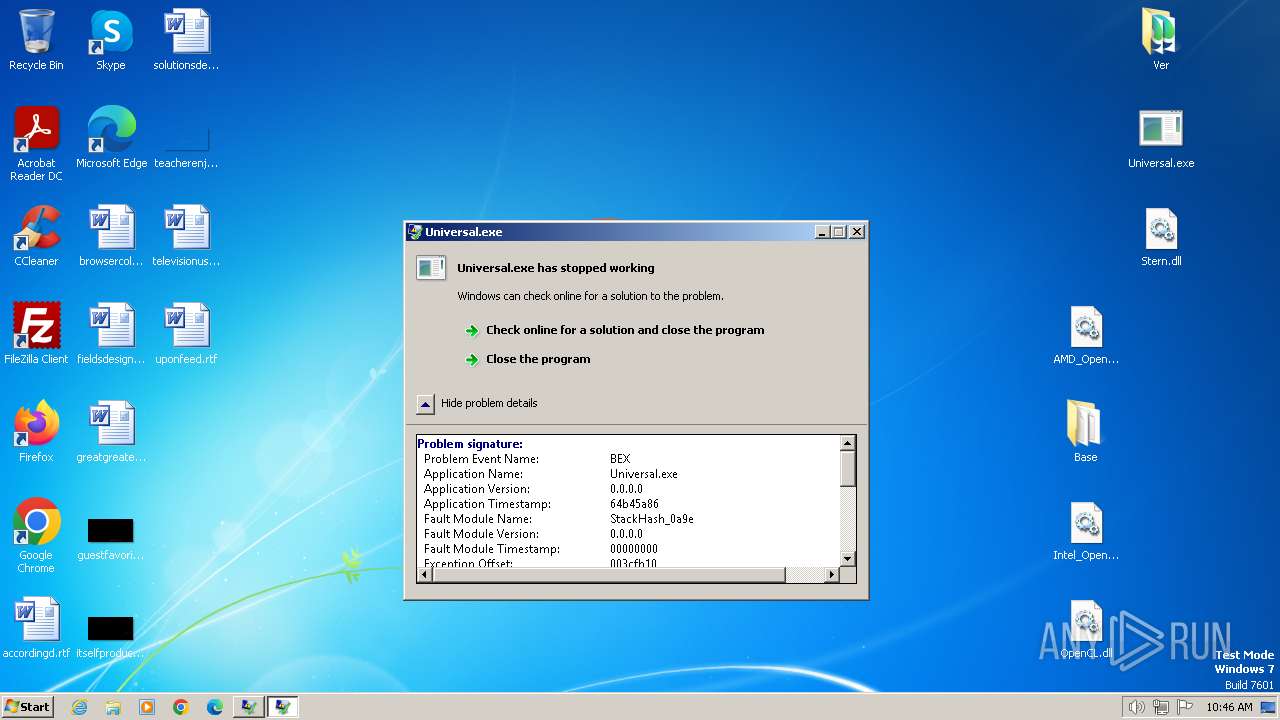Select the browsercol... Word document

click(x=111, y=235)
